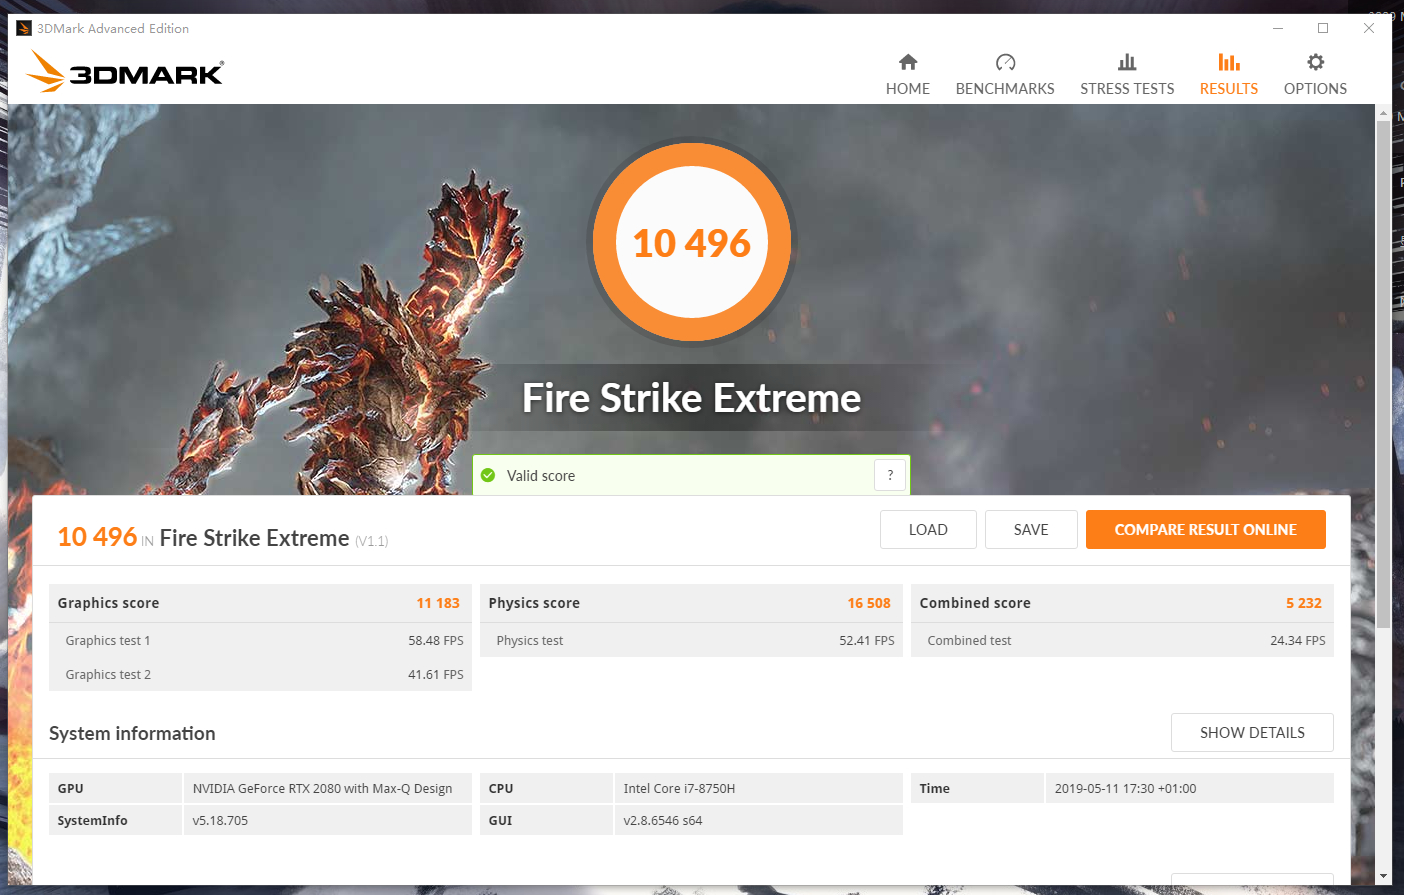Maximize the 3DMark window
1404x895 pixels.
pos(1323,28)
